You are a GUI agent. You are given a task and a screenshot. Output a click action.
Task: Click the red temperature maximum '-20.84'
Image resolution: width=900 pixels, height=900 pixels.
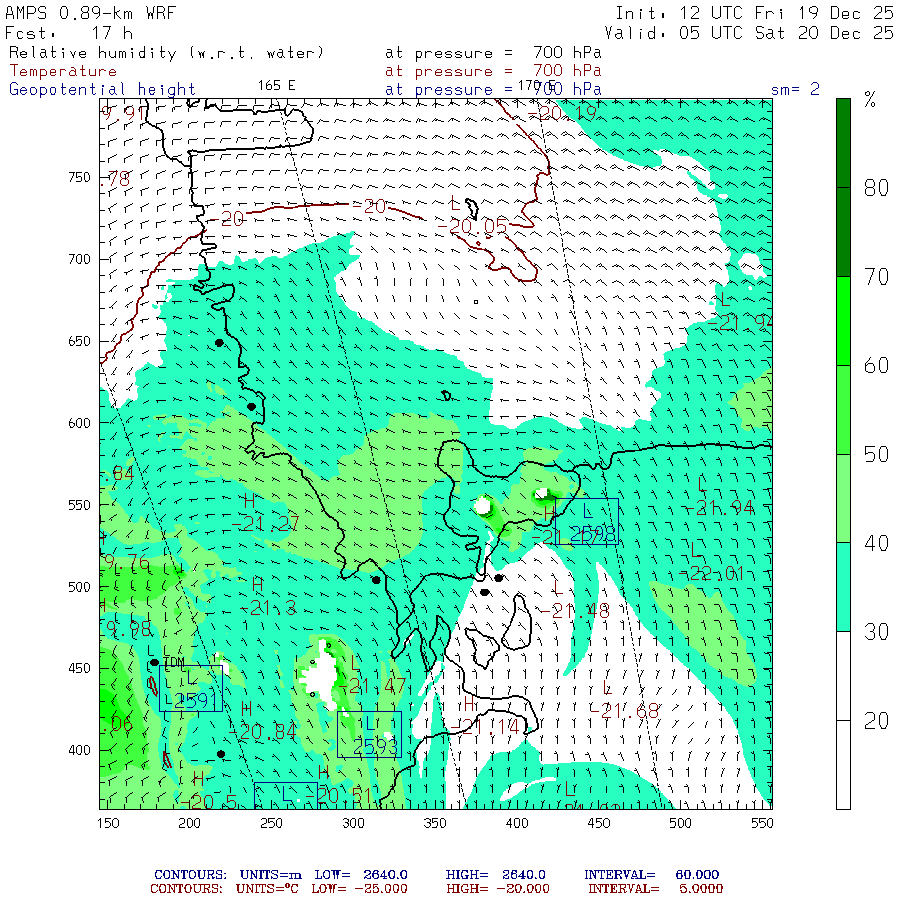point(262,731)
